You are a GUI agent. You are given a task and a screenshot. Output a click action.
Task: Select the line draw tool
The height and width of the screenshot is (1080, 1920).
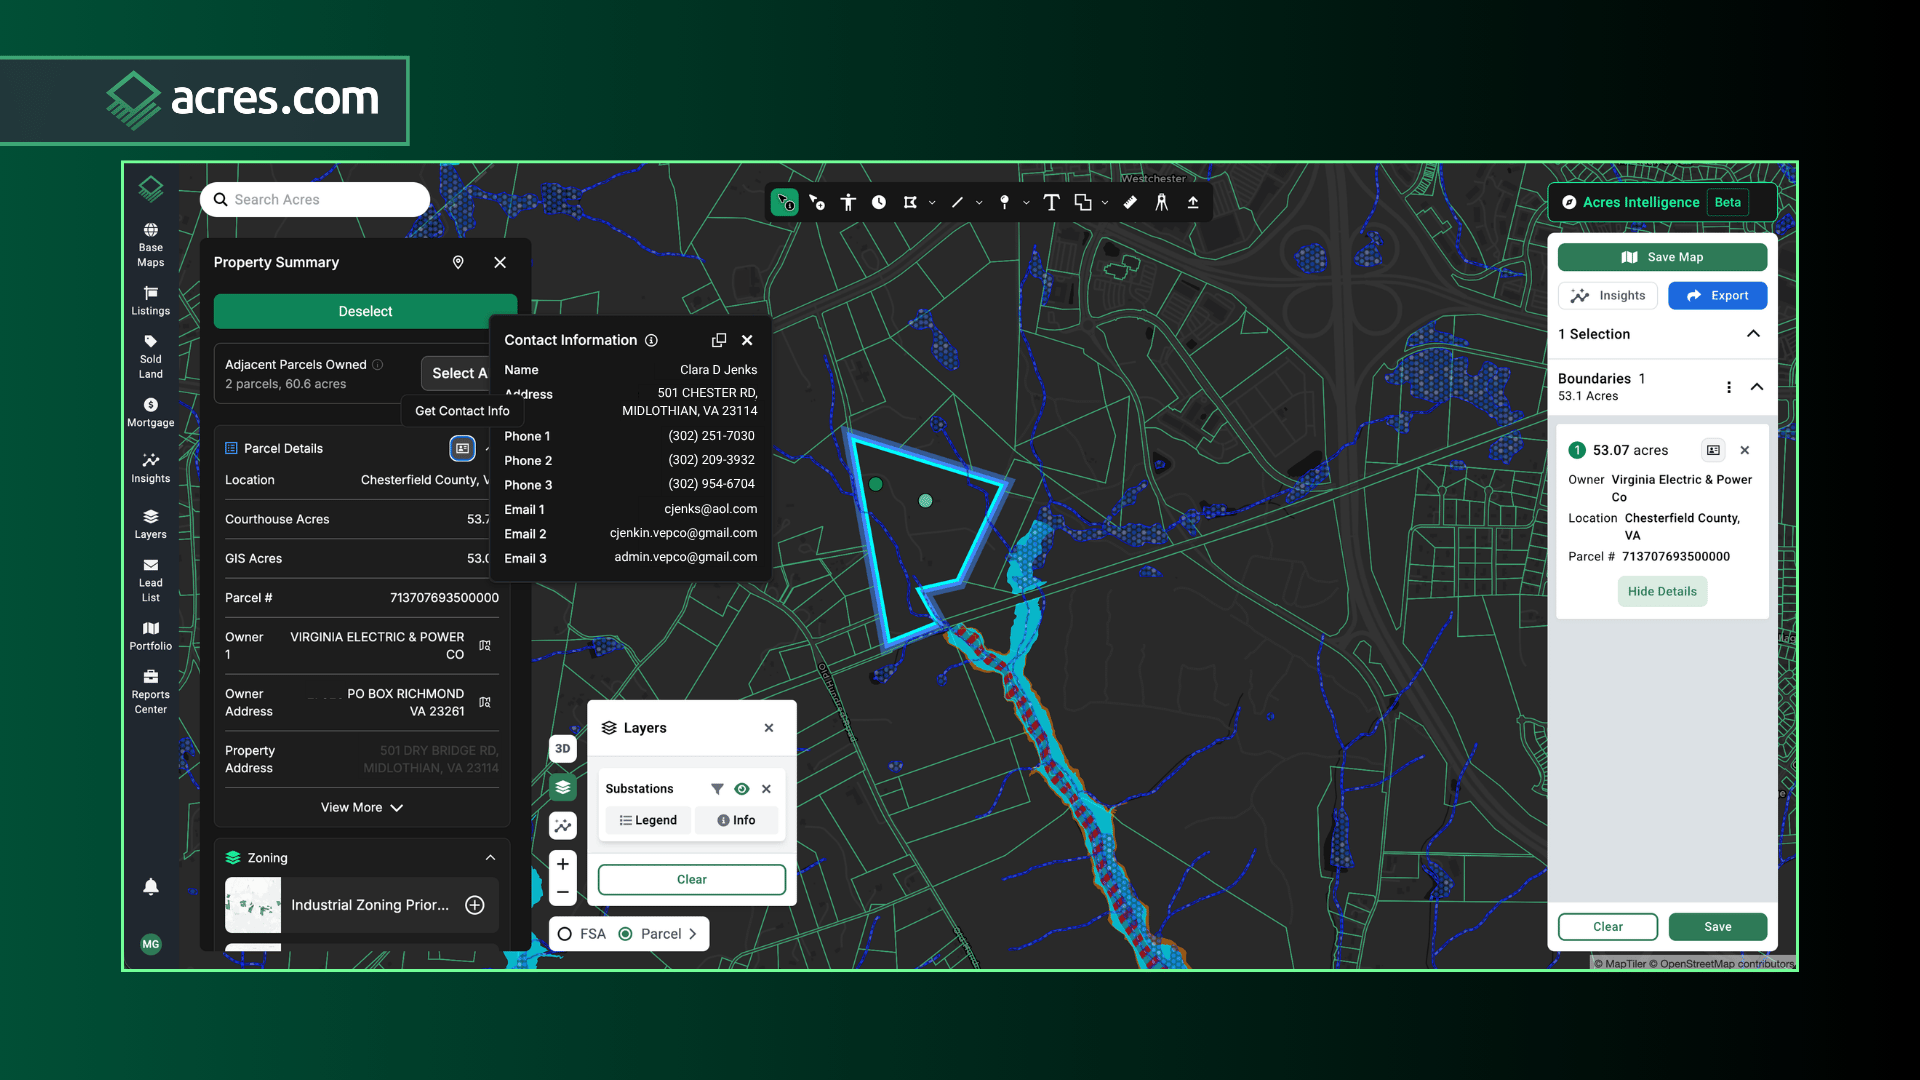[x=957, y=202]
